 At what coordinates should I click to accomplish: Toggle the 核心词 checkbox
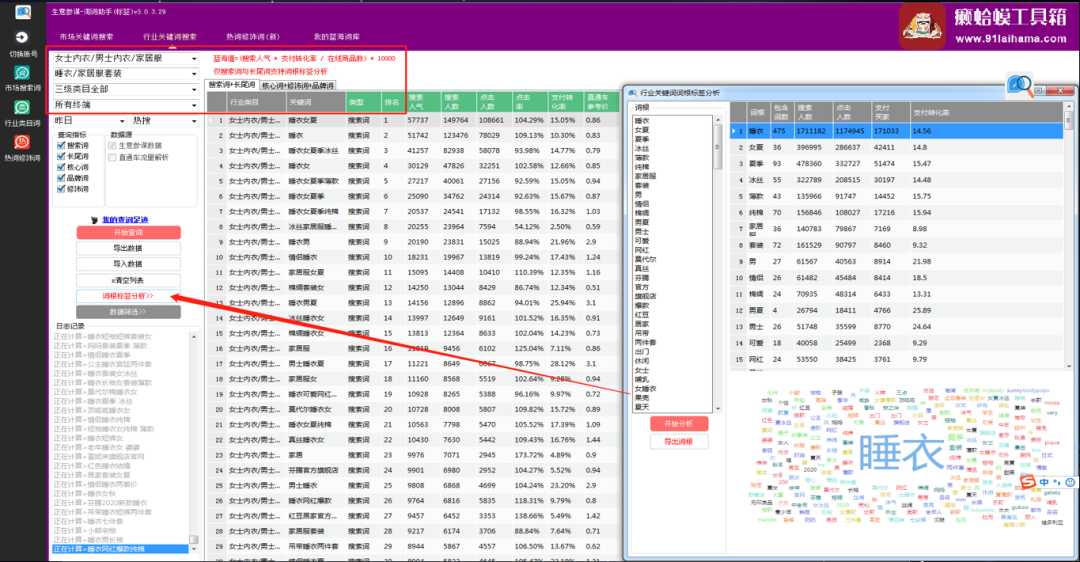point(61,167)
